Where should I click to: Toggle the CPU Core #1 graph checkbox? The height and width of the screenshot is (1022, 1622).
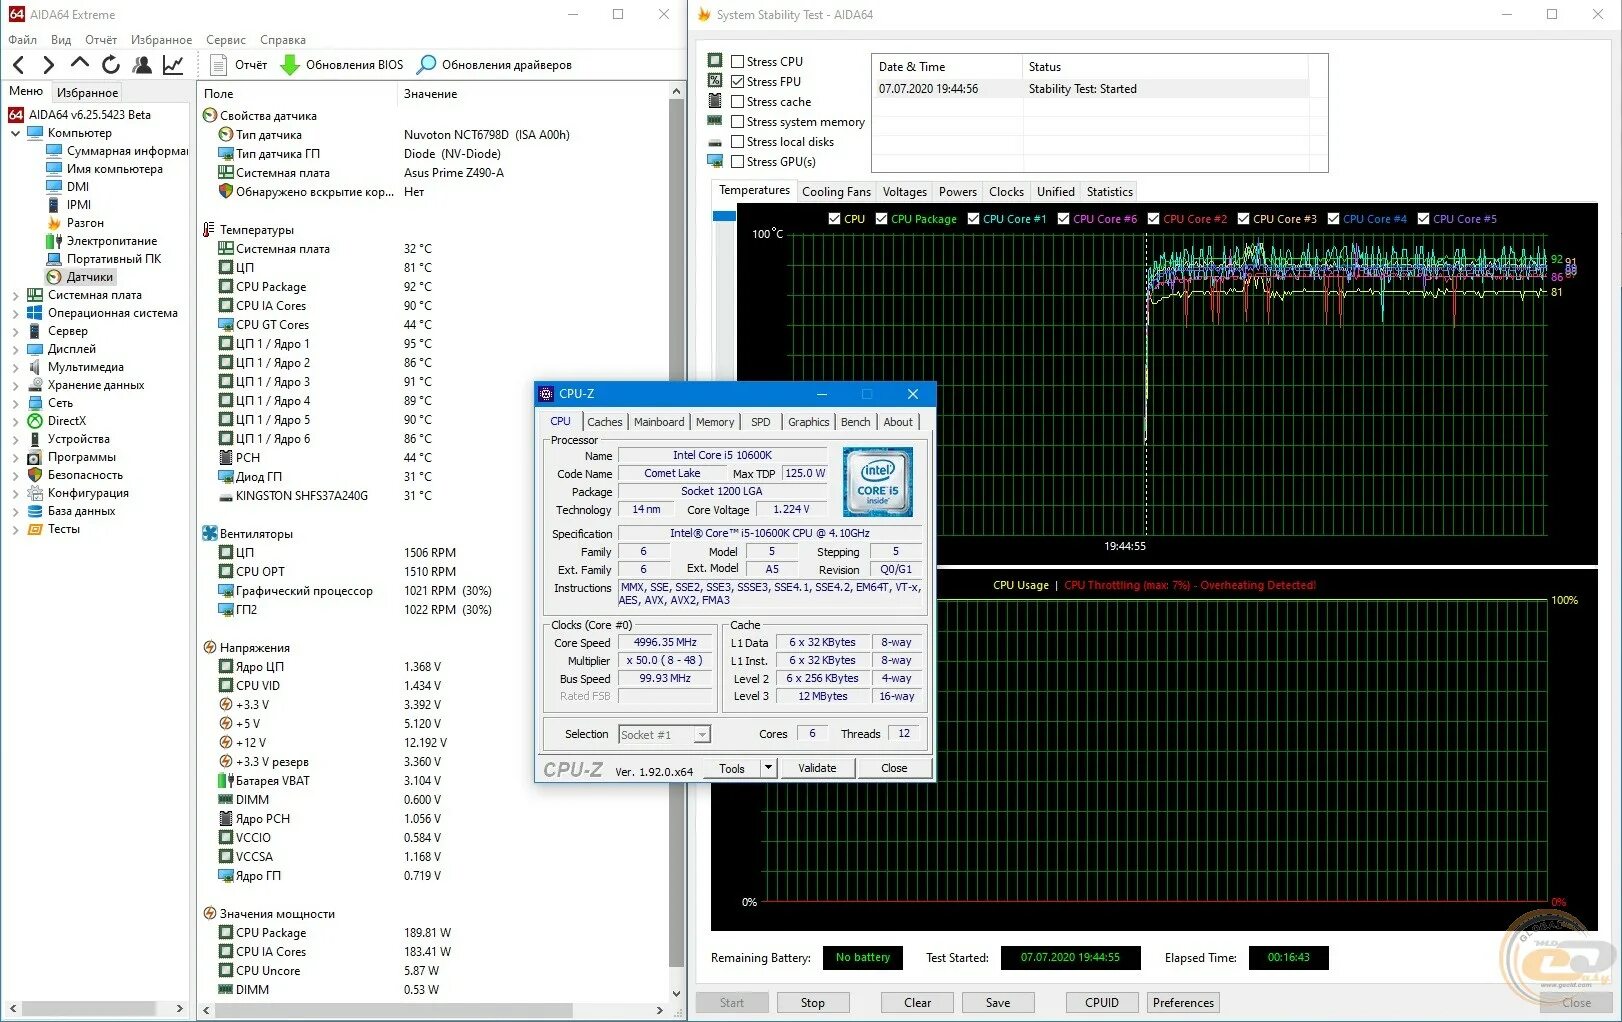pos(973,219)
